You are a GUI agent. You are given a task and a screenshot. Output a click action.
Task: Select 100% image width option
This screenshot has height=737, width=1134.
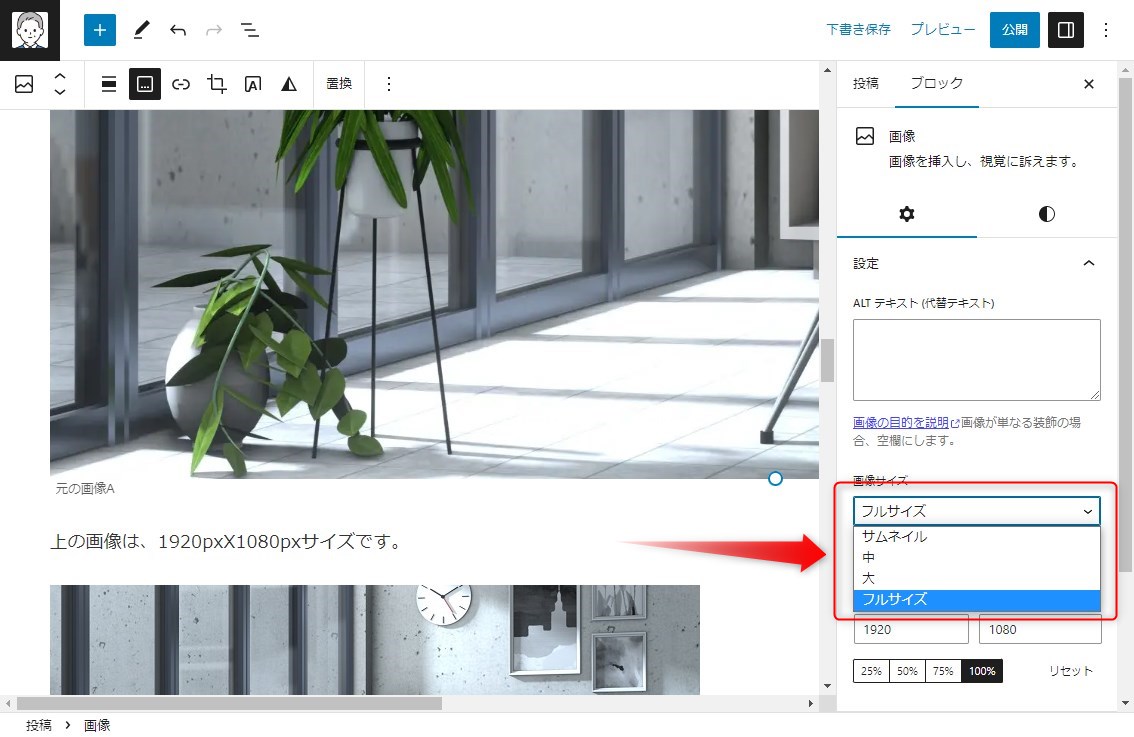coord(980,671)
